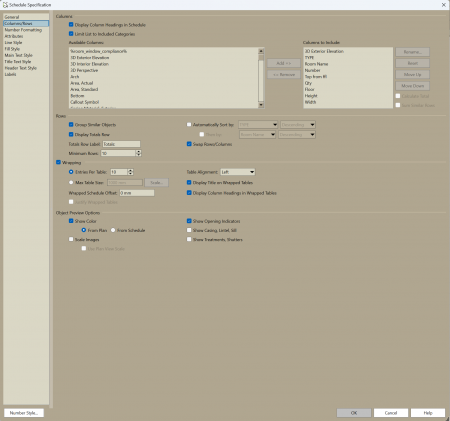Click the Number Style... button

tap(24, 413)
